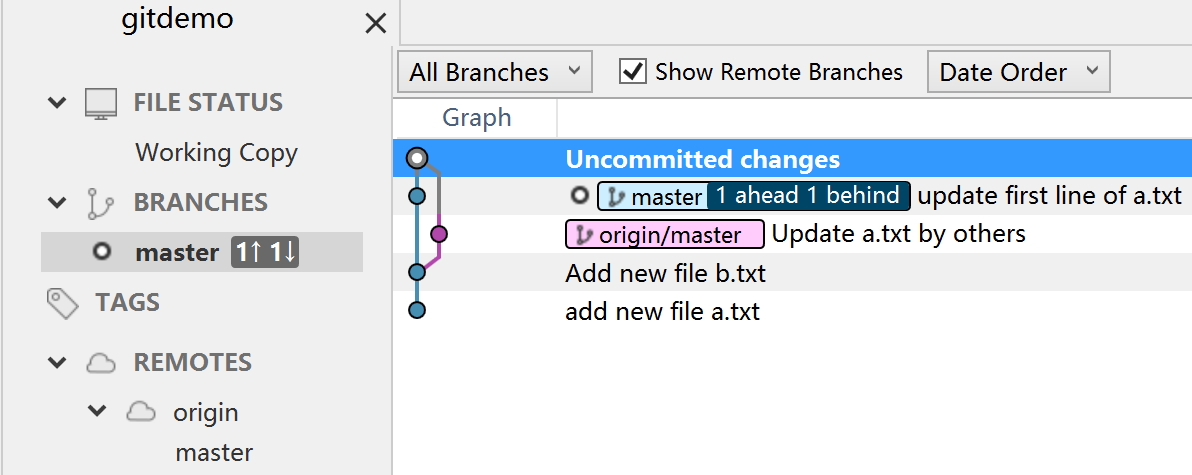Collapse the origin remote tree node
The width and height of the screenshot is (1192, 475).
pos(97,412)
